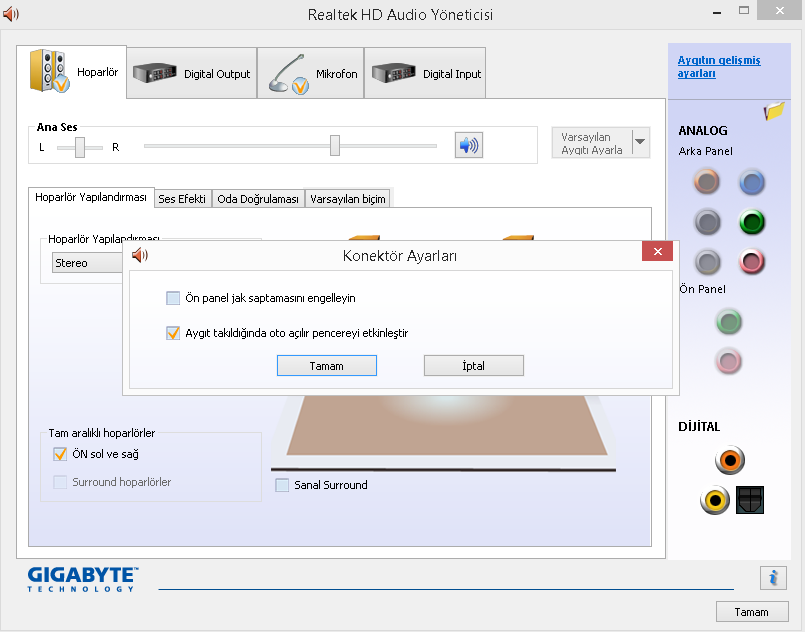Click the pink rear panel jack
The width and height of the screenshot is (805, 632).
point(752,262)
